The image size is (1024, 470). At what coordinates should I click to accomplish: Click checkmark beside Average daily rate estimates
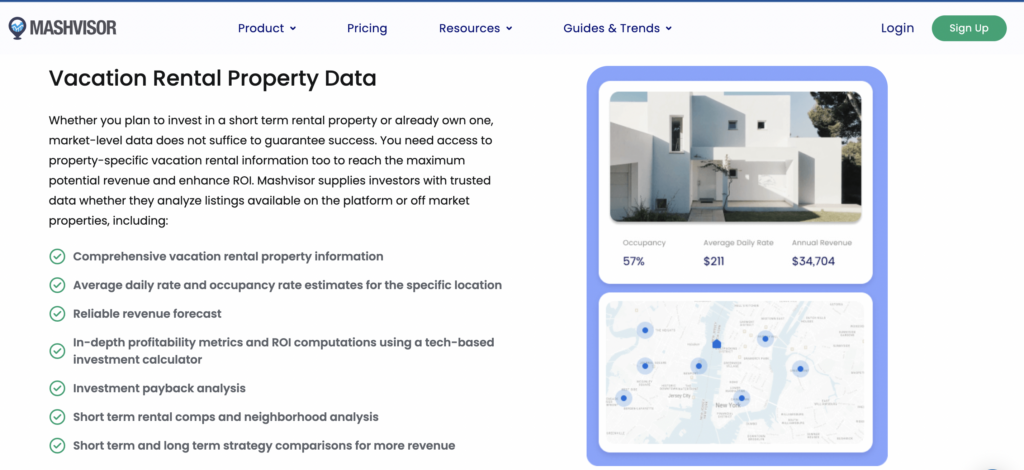[x=57, y=285]
